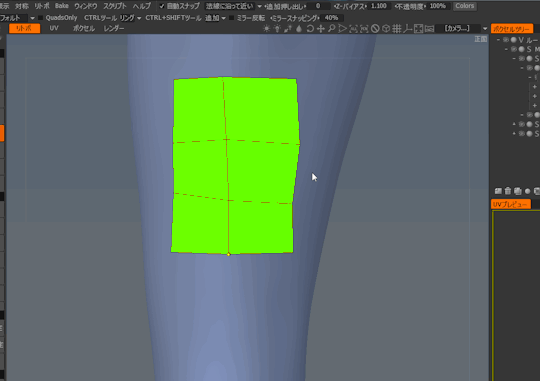The height and width of the screenshot is (381, 540).
Task: Click the light bulb icon
Action: [277, 29]
